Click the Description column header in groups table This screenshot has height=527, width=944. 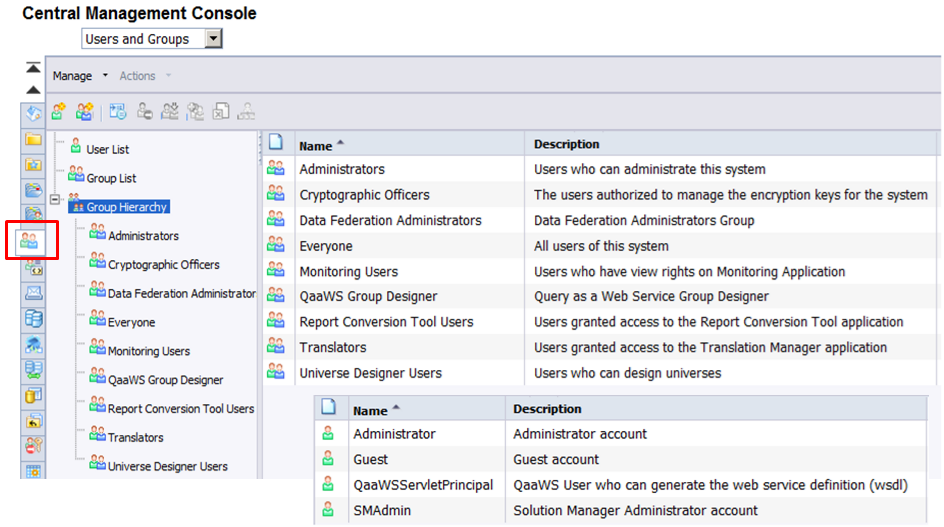pyautogui.click(x=566, y=144)
